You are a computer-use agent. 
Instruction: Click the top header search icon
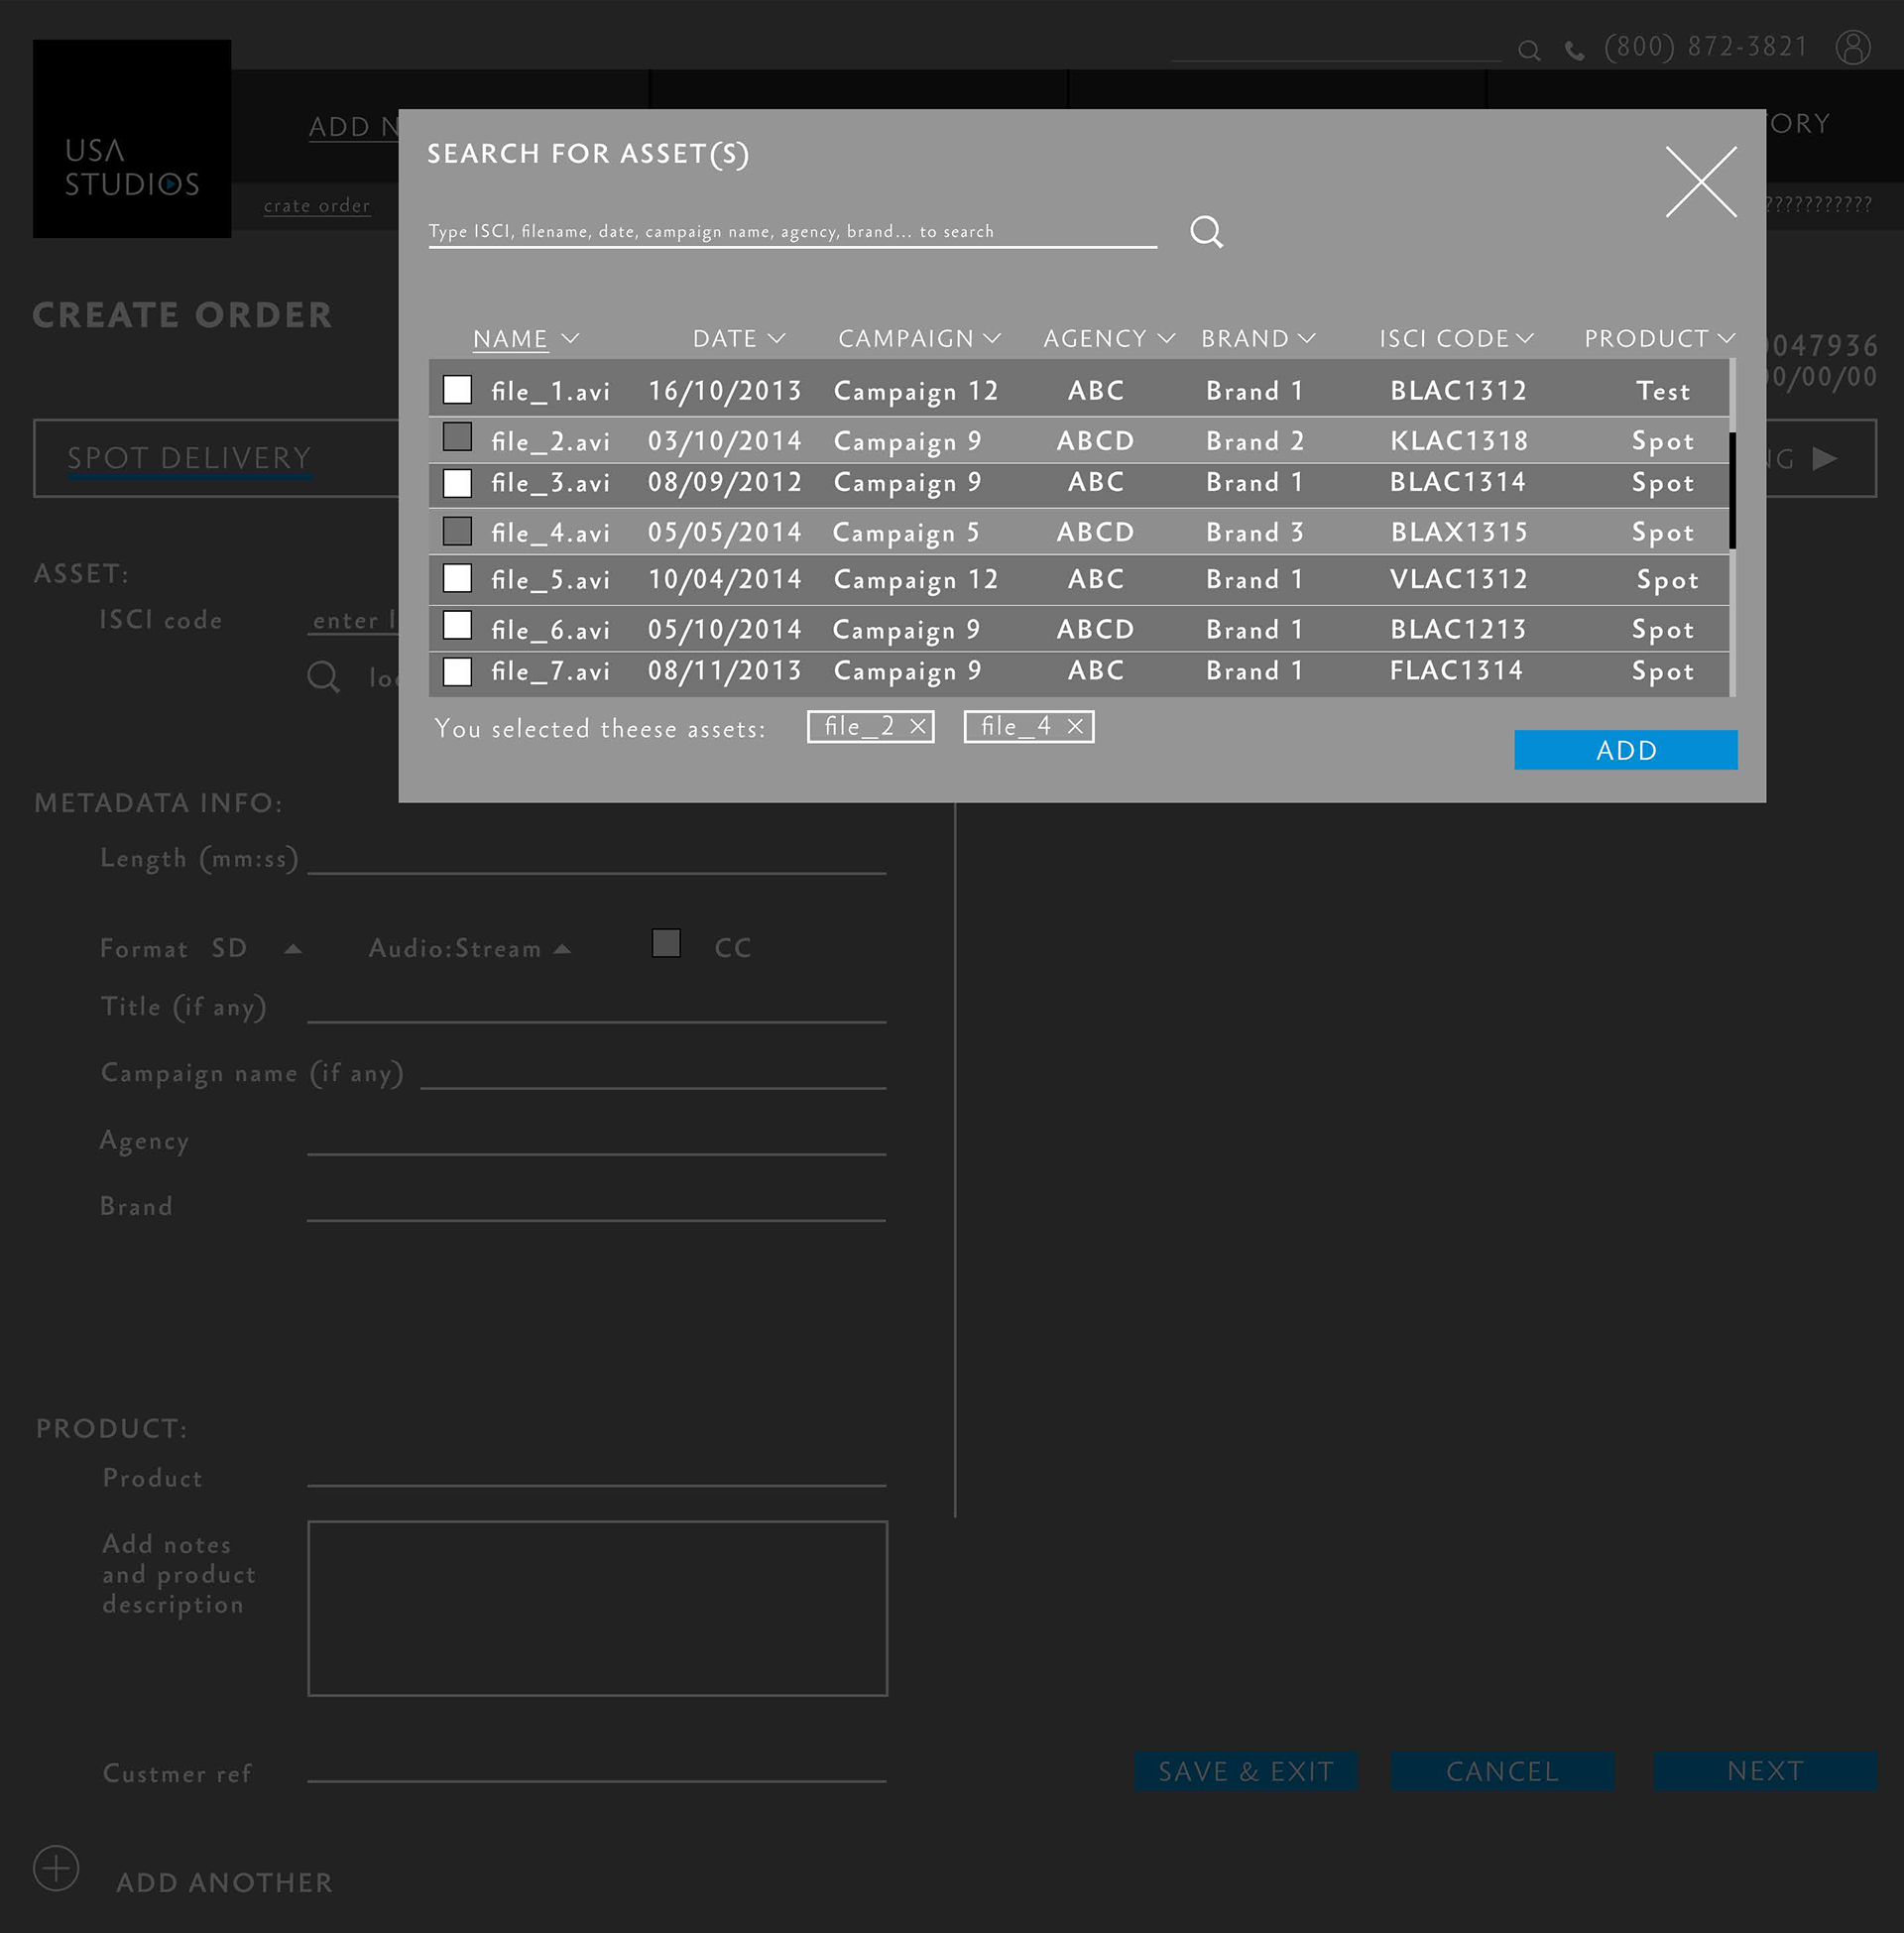tap(1528, 51)
